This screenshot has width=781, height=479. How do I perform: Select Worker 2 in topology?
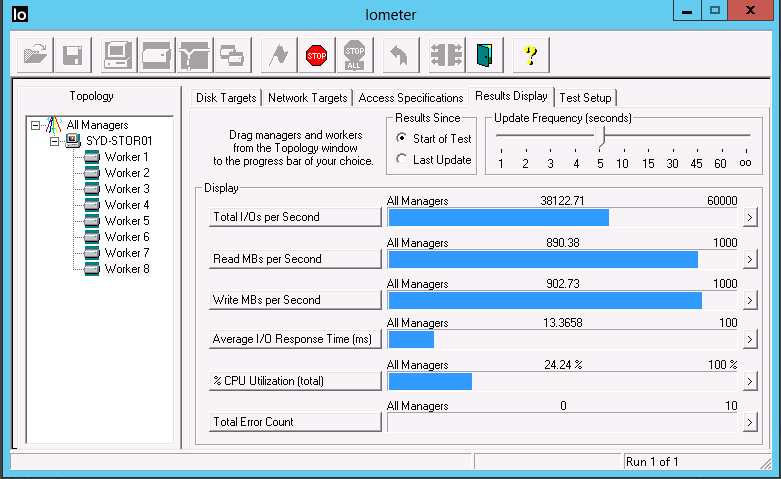click(117, 173)
